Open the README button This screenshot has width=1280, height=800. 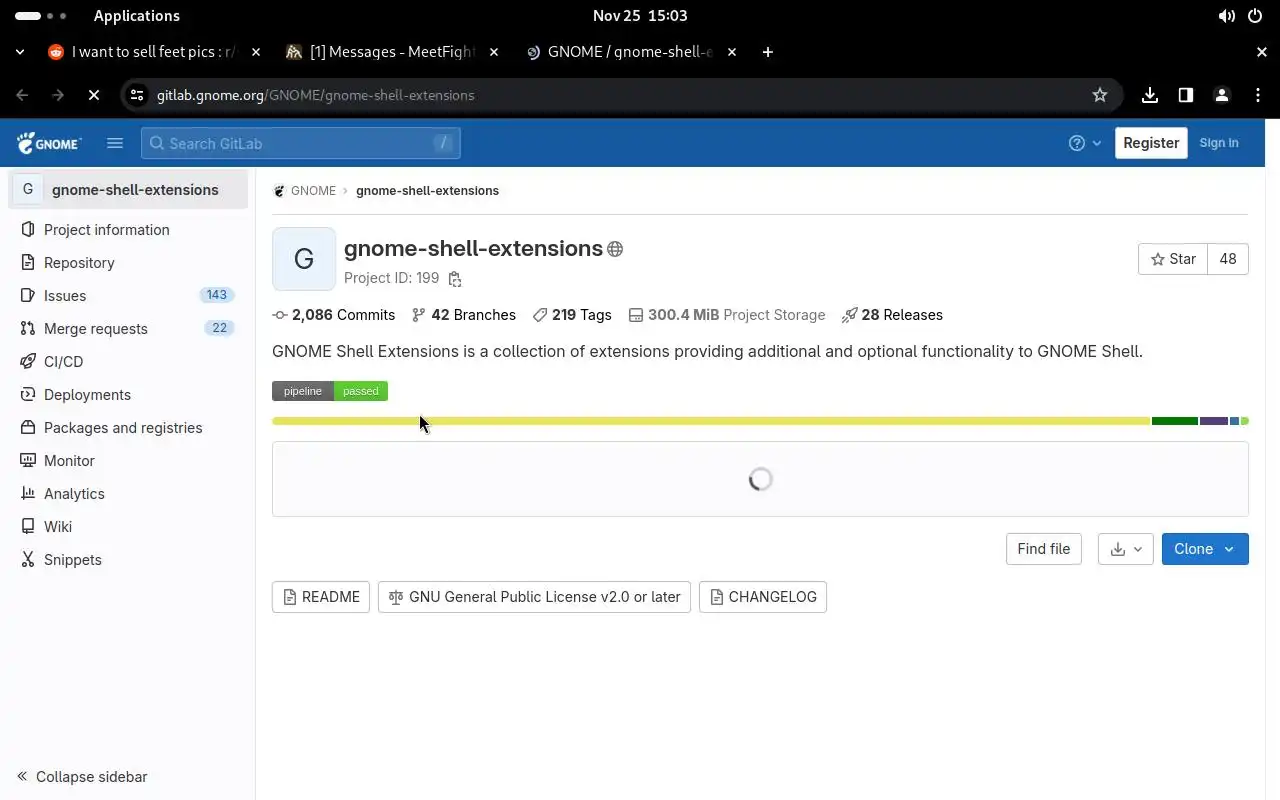click(x=321, y=597)
